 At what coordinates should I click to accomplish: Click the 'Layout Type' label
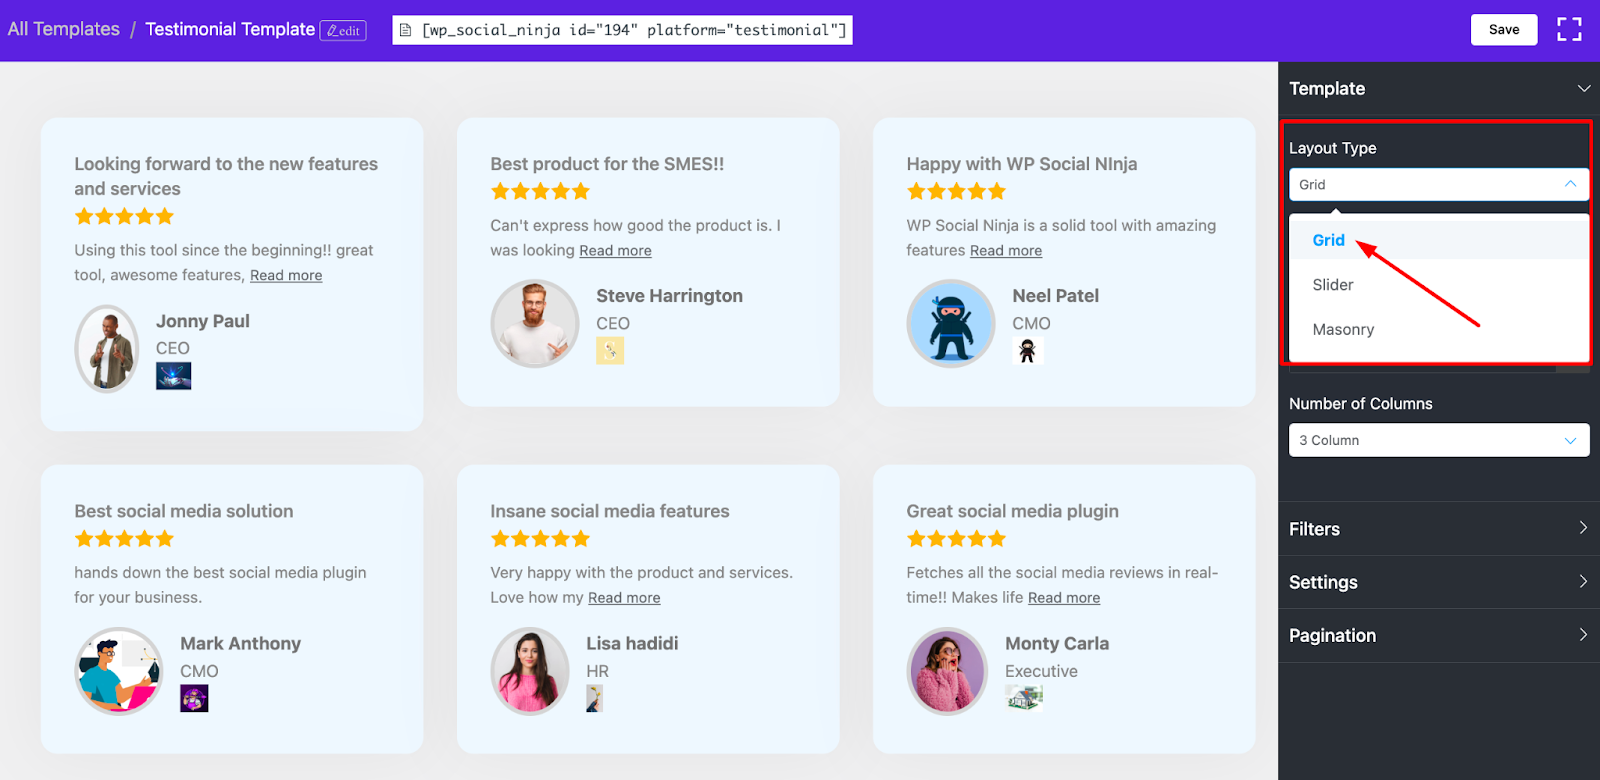1333,148
